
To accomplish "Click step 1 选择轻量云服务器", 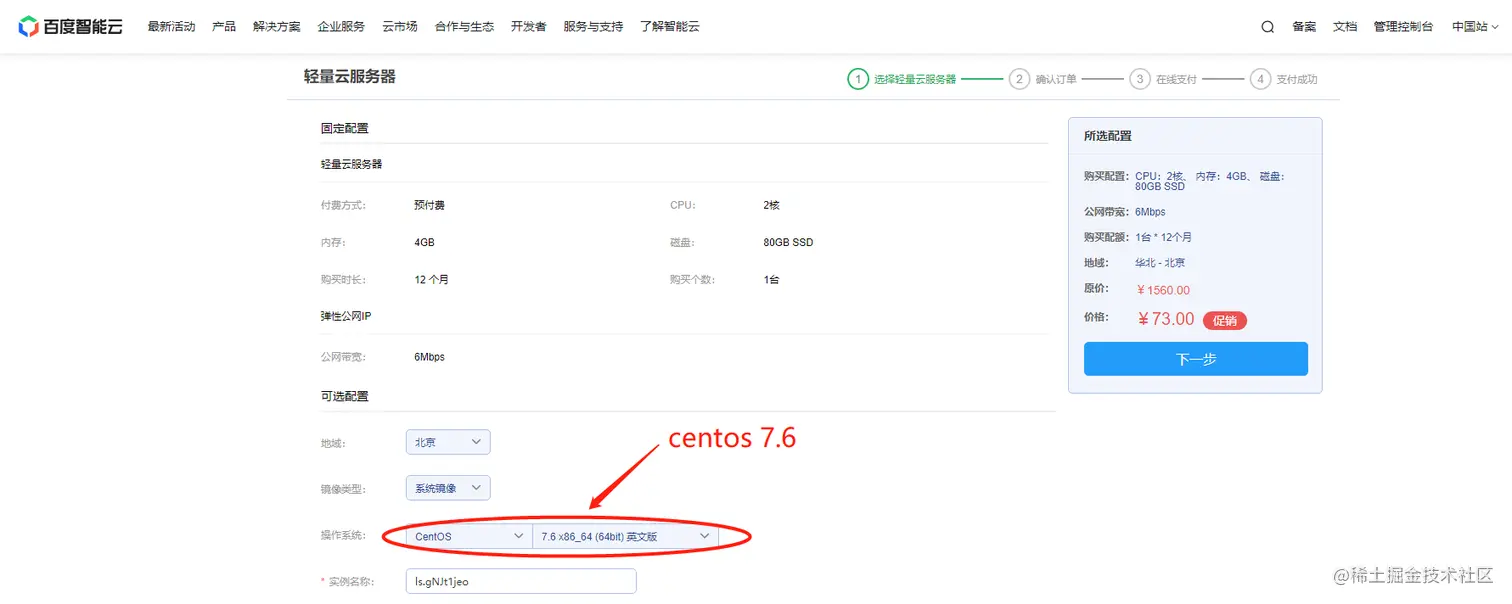I will [902, 79].
